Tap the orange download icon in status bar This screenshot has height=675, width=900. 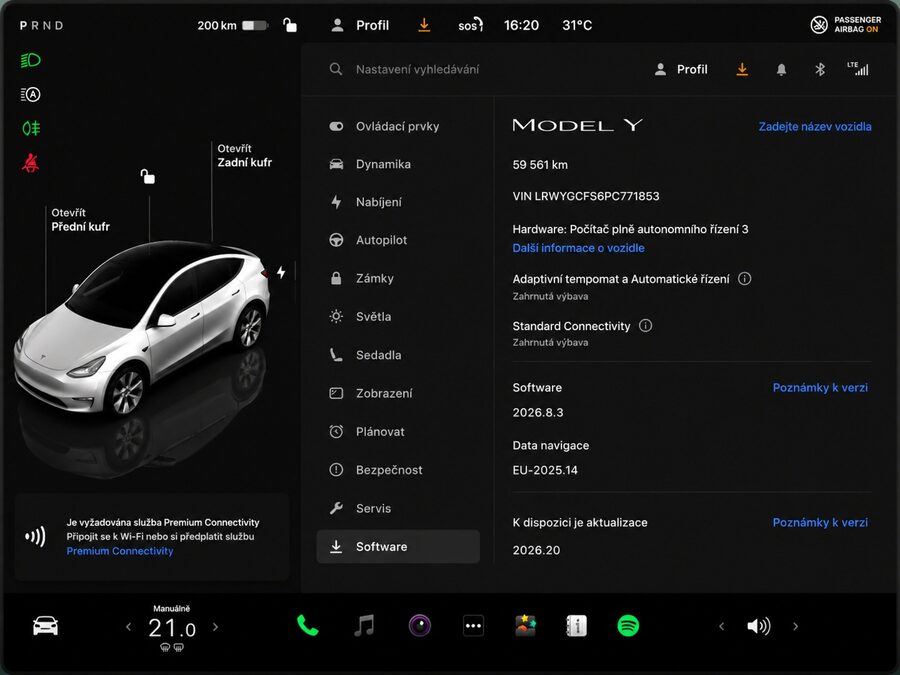coord(424,25)
